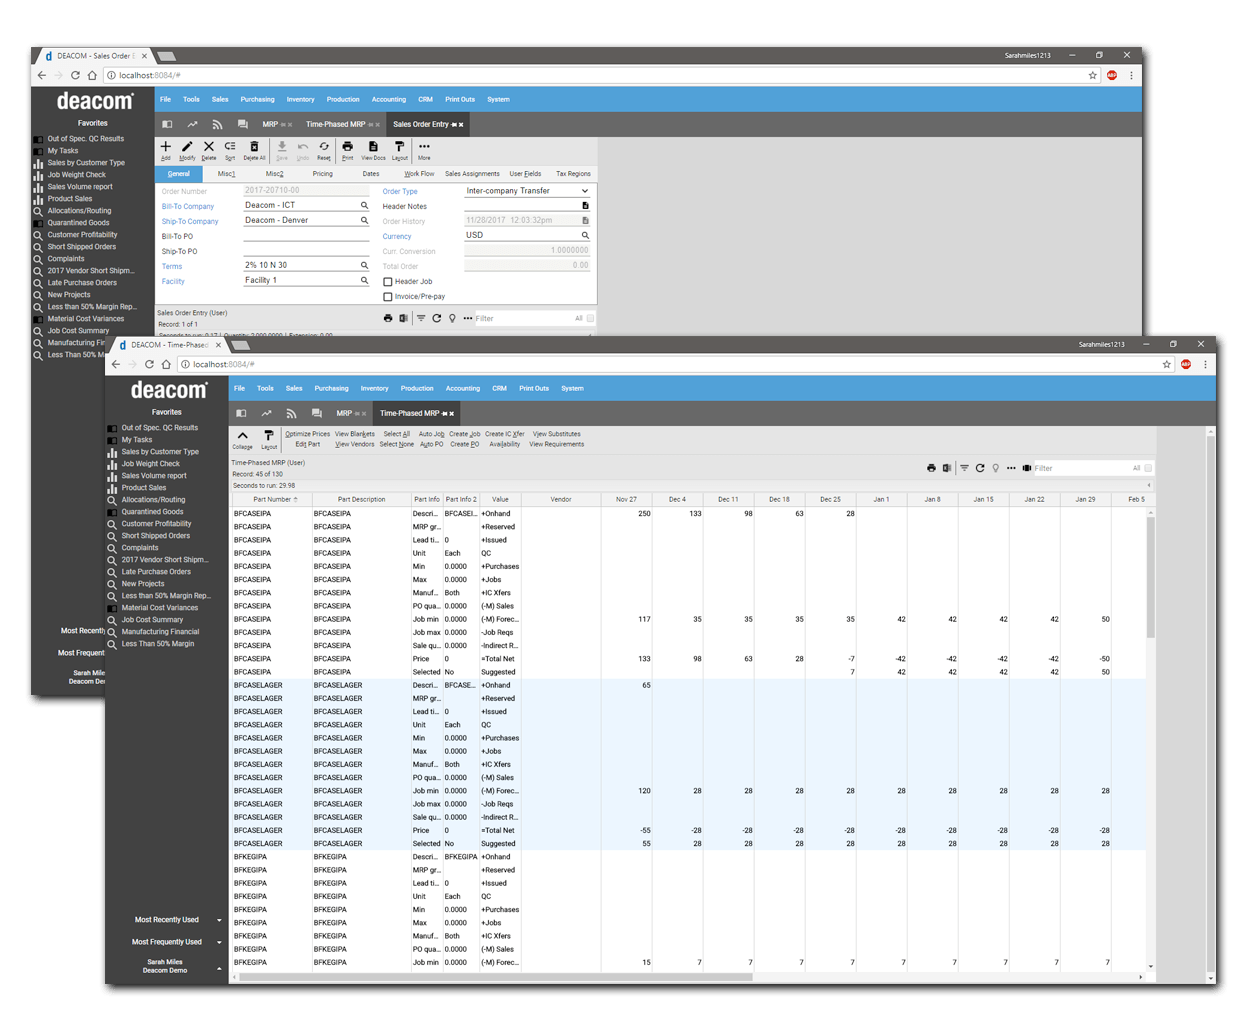Switch to Work Flow tab in Sales Order Entry
Image resolution: width=1257 pixels, height=1035 pixels.
coord(419,174)
